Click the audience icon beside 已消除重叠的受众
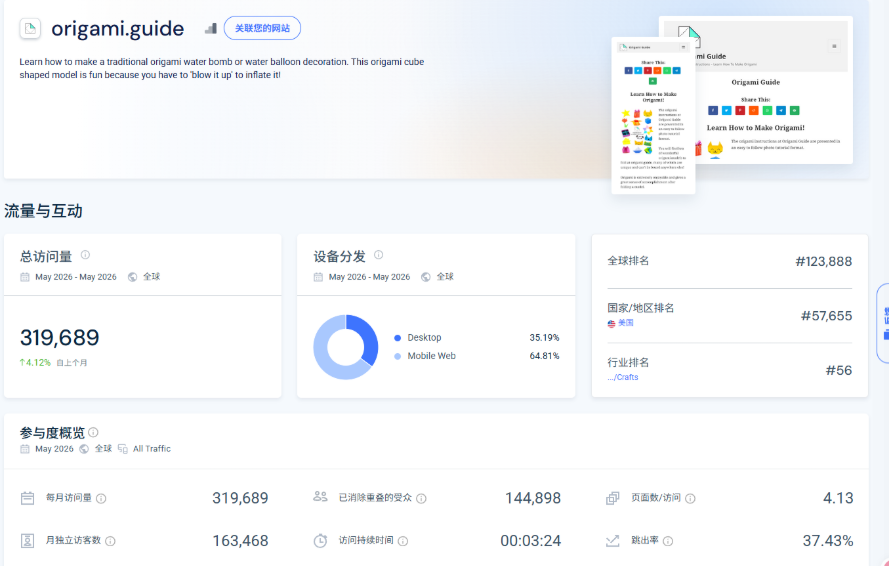 point(320,497)
